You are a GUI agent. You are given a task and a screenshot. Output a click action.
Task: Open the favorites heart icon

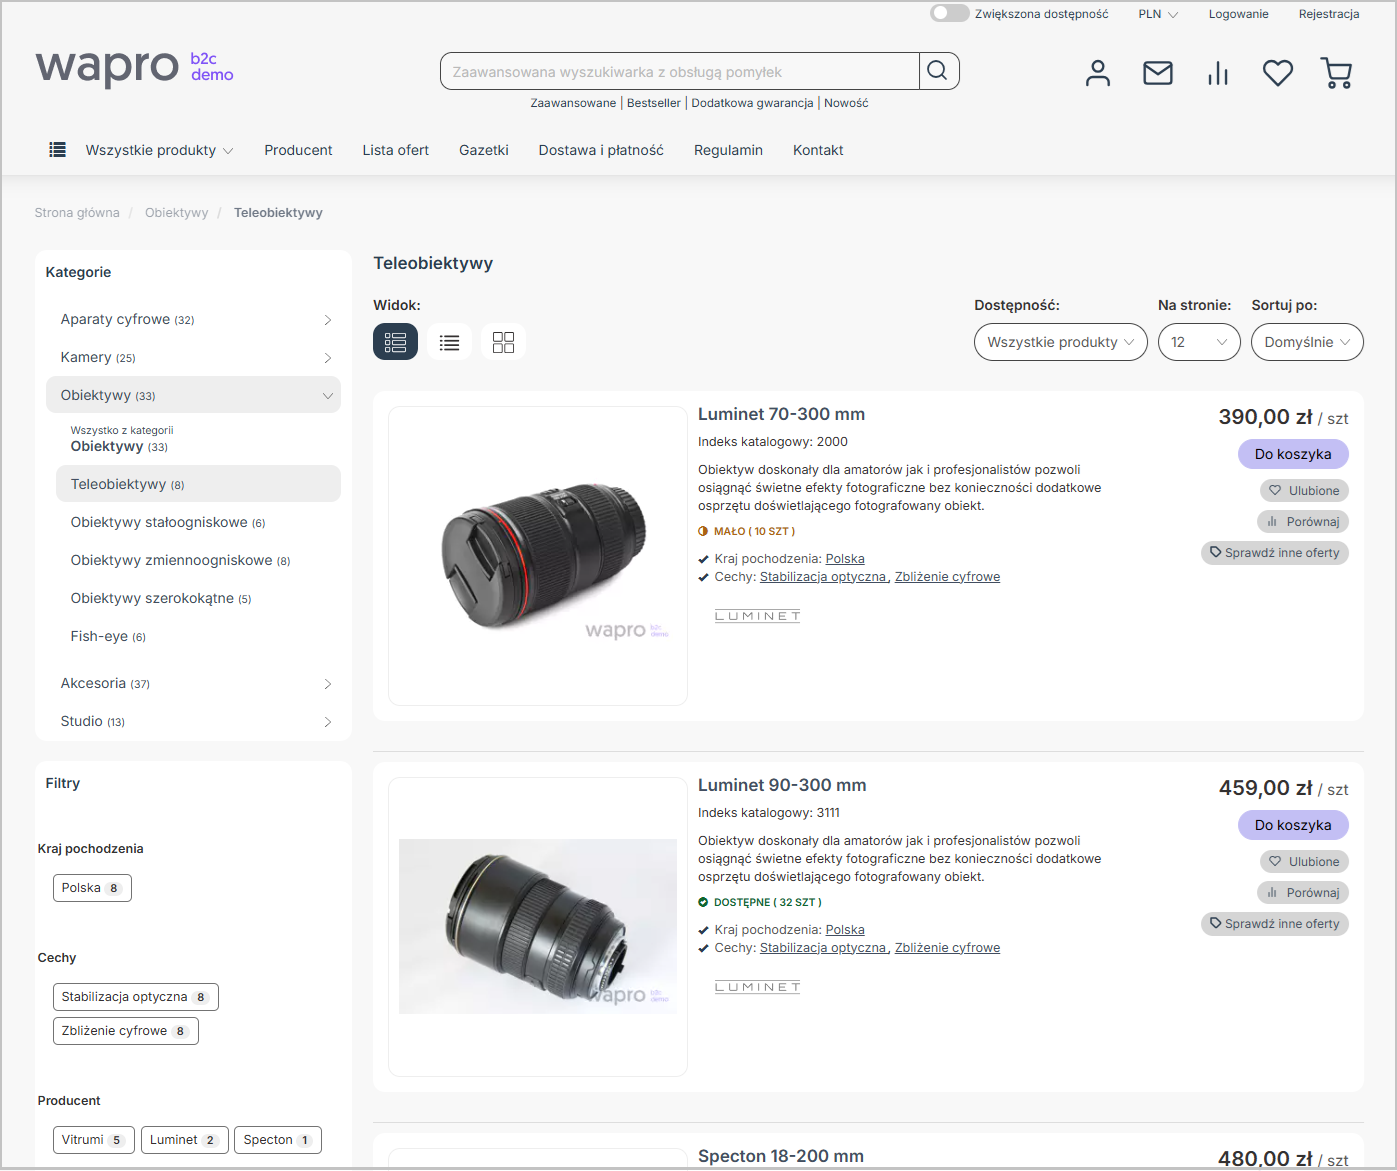tap(1277, 73)
